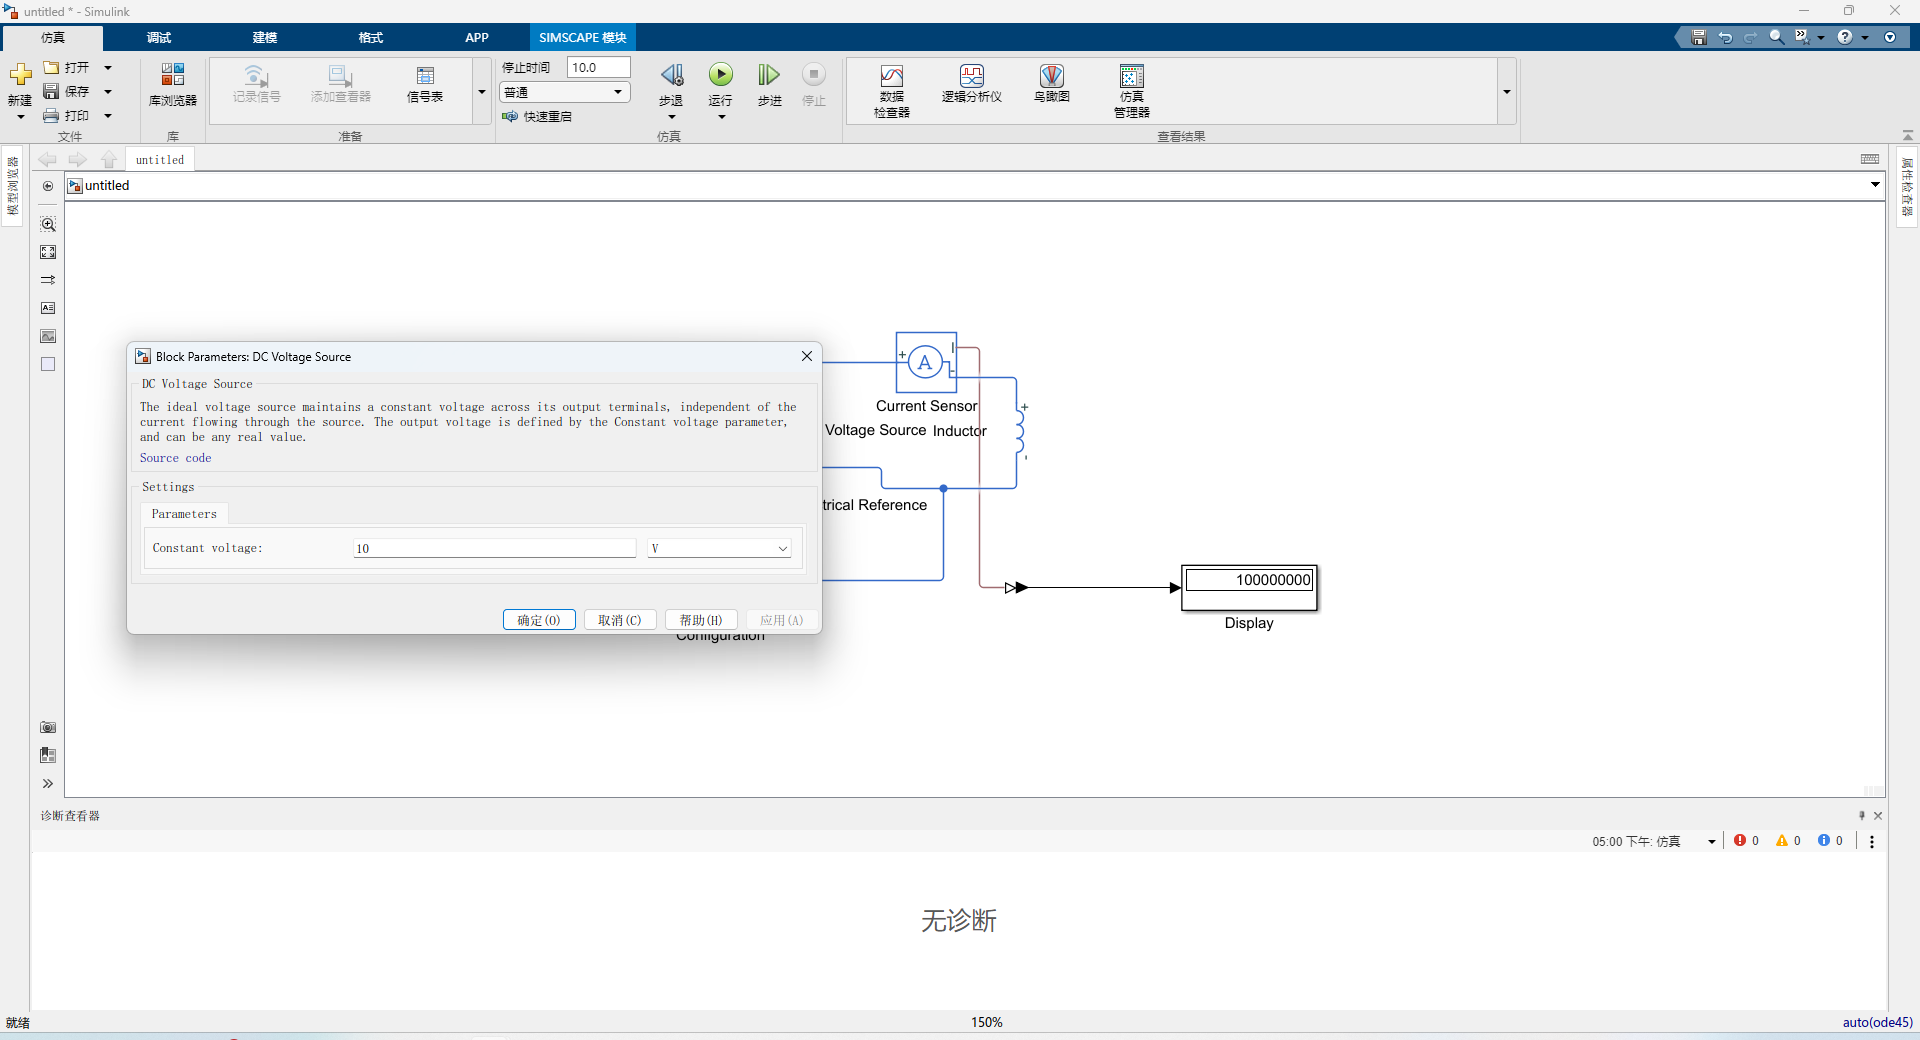
Task: Click the 确定(O) OK button
Action: point(539,620)
